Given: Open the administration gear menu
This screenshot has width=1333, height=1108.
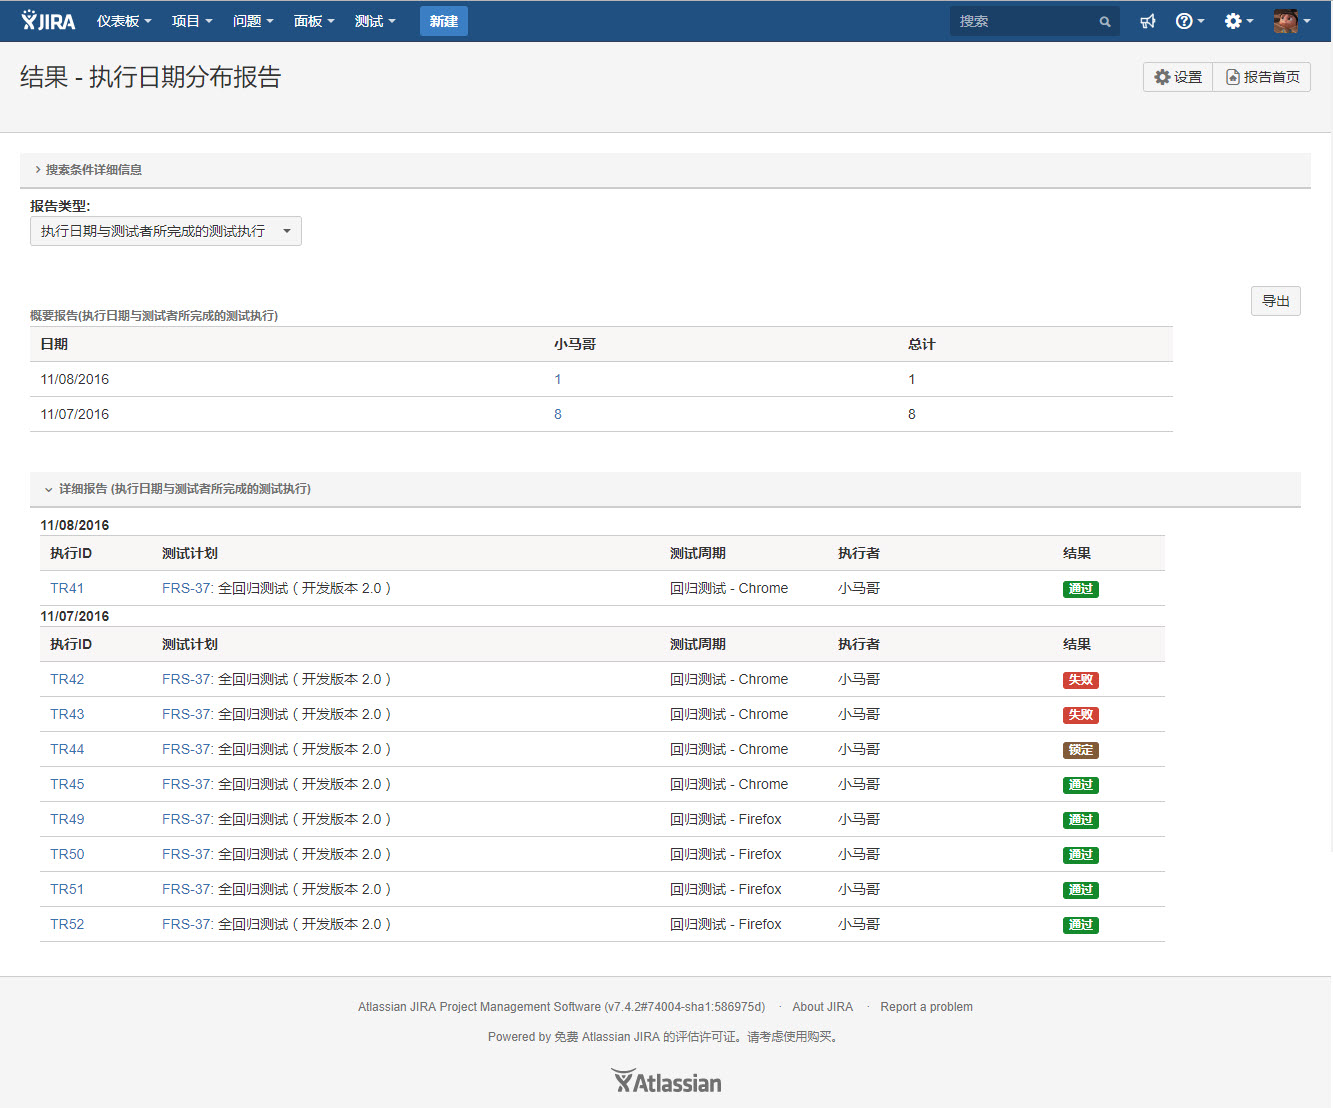Looking at the screenshot, I should [1239, 21].
